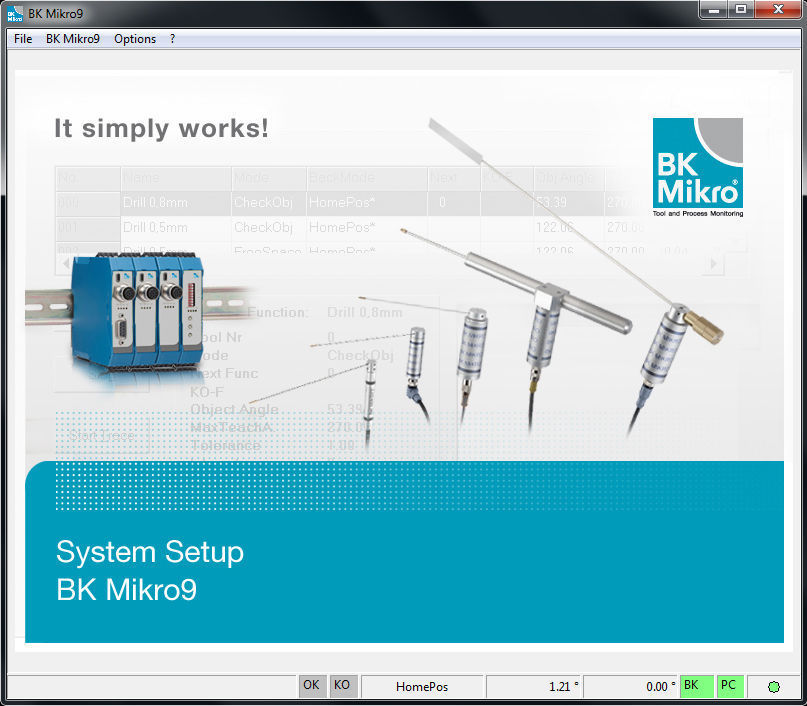The height and width of the screenshot is (706, 807).
Task: Click the HomePos mode field
Action: pos(421,686)
